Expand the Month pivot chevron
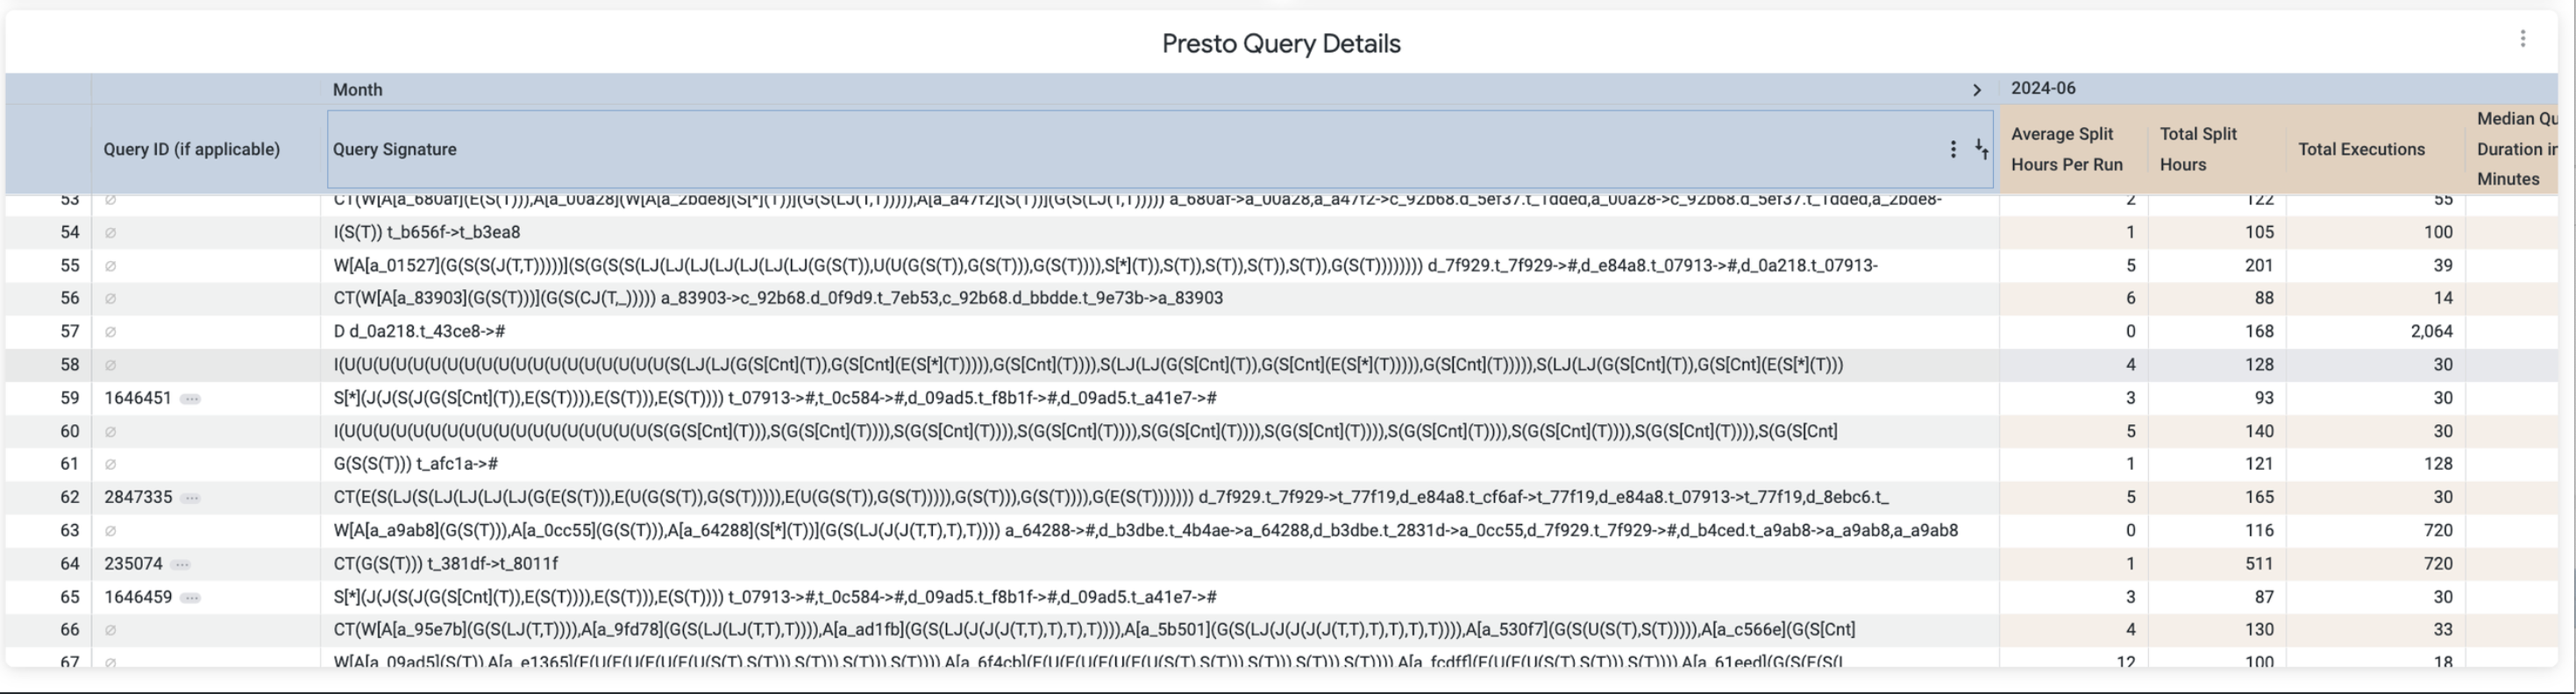The image size is (2576, 694). [1976, 90]
